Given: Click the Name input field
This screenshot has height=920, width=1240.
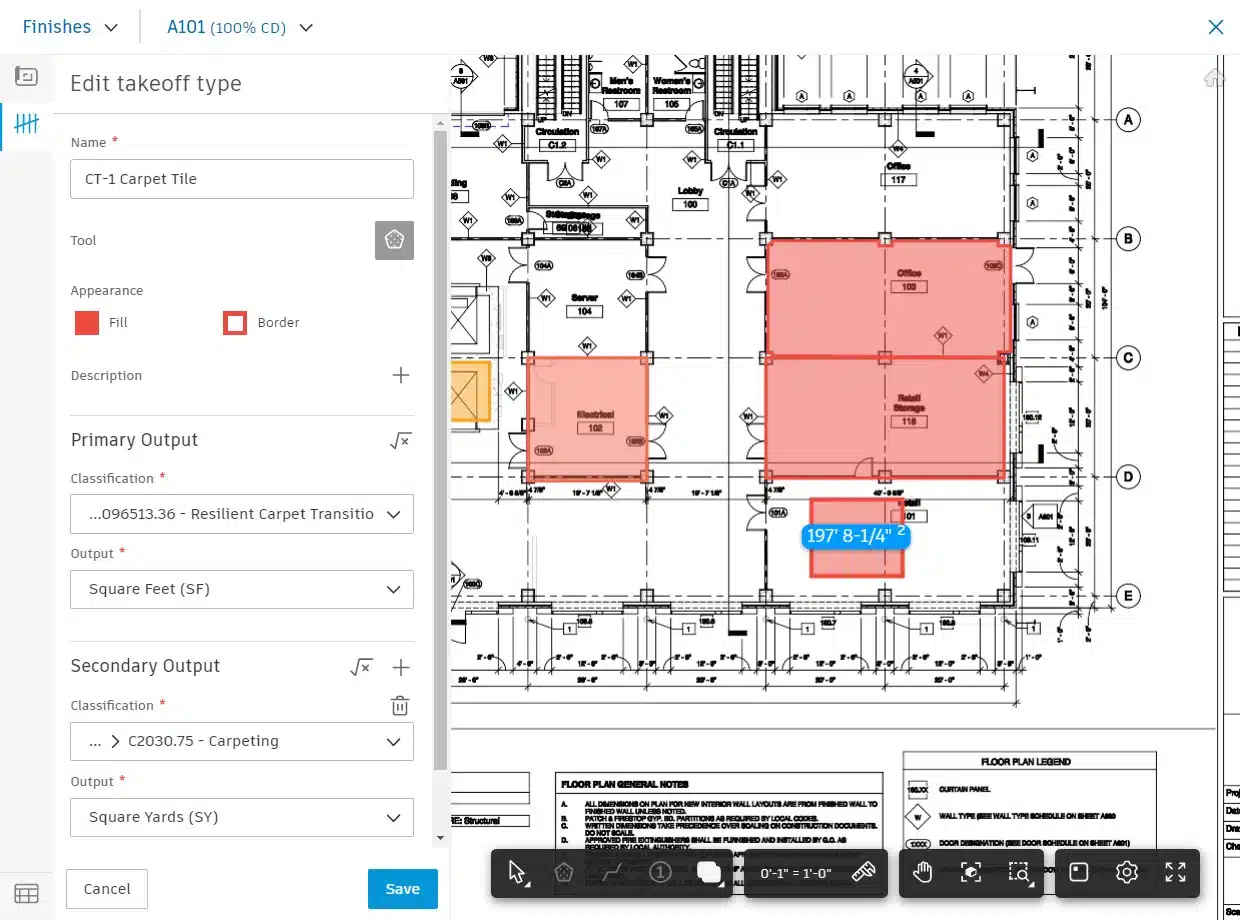Looking at the screenshot, I should coord(241,178).
